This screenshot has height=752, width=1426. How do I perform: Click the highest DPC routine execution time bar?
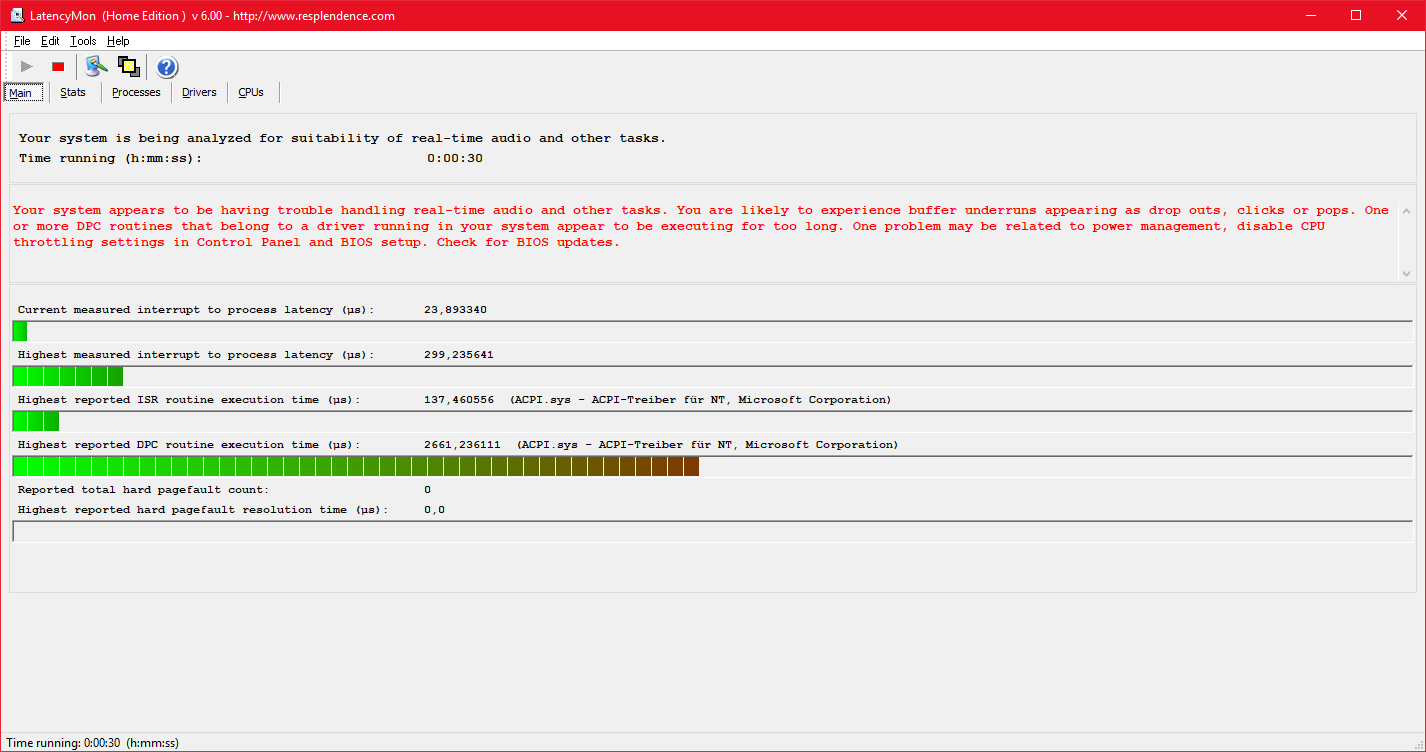(x=713, y=466)
